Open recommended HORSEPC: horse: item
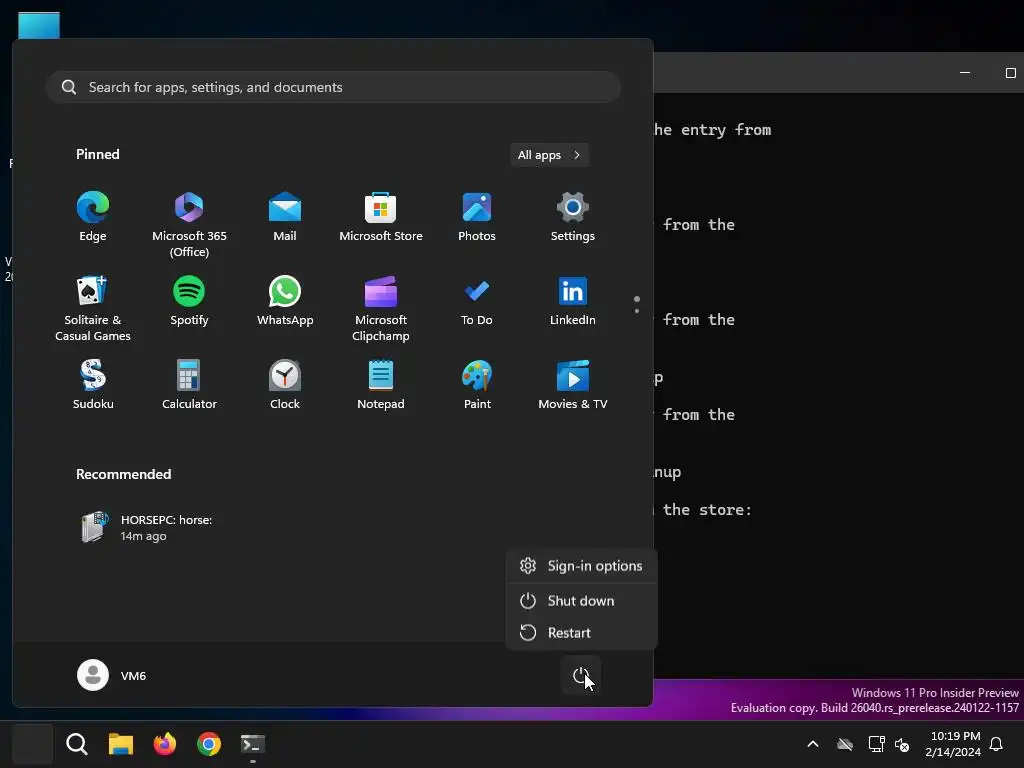1024x768 pixels. [x=147, y=528]
